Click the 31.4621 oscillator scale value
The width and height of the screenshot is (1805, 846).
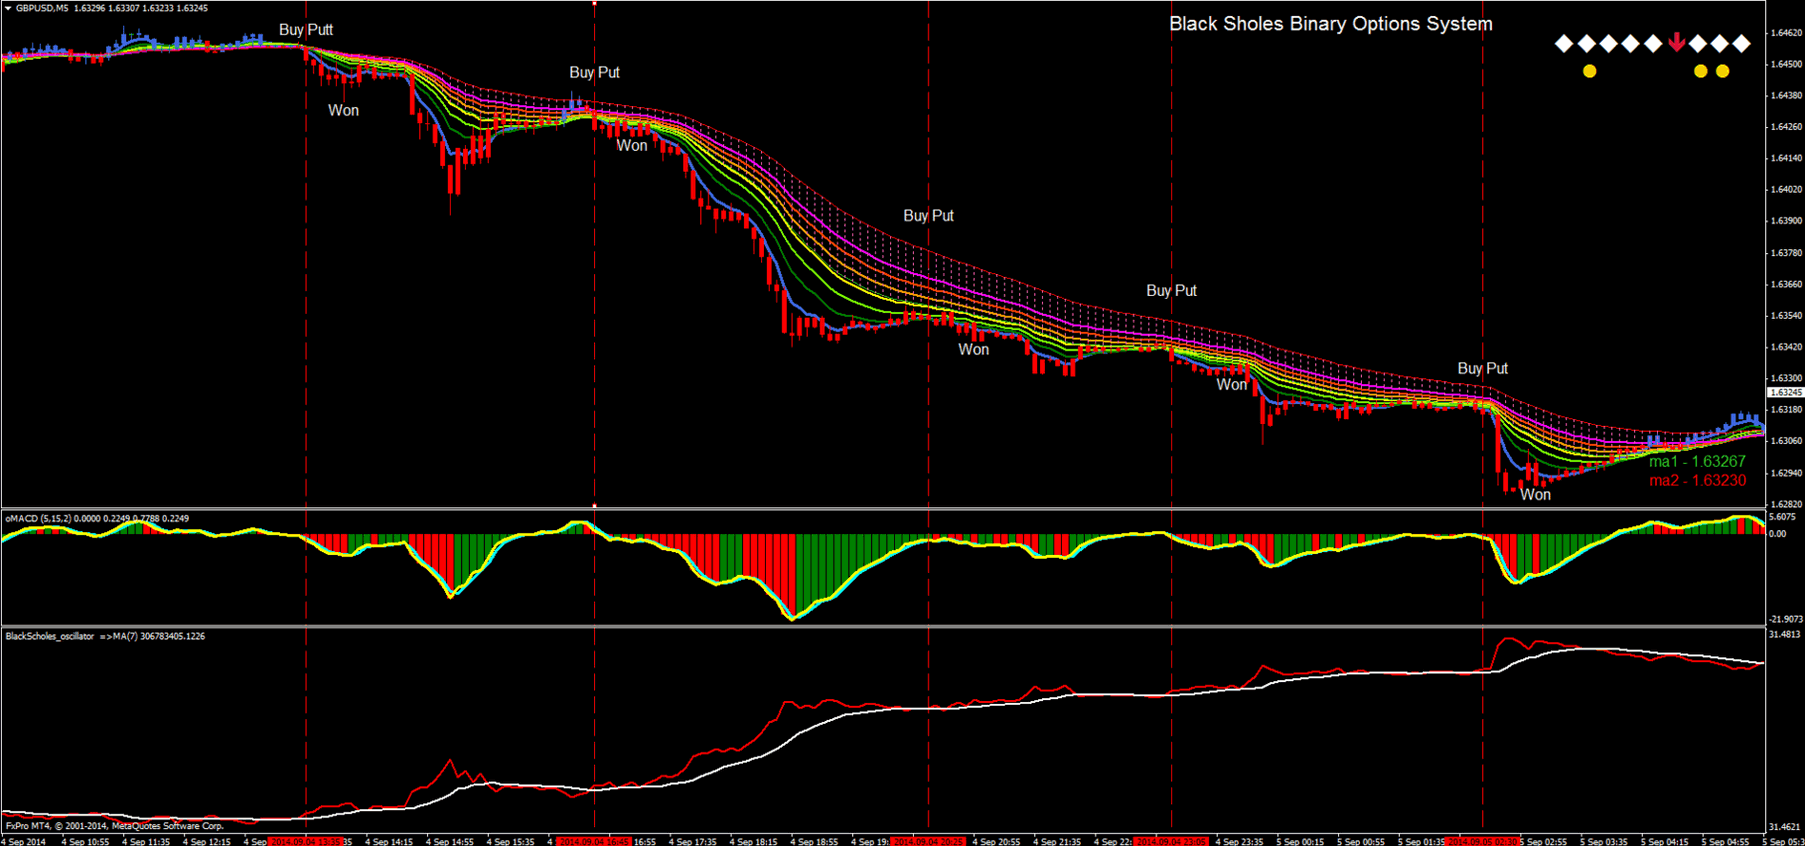(x=1785, y=827)
